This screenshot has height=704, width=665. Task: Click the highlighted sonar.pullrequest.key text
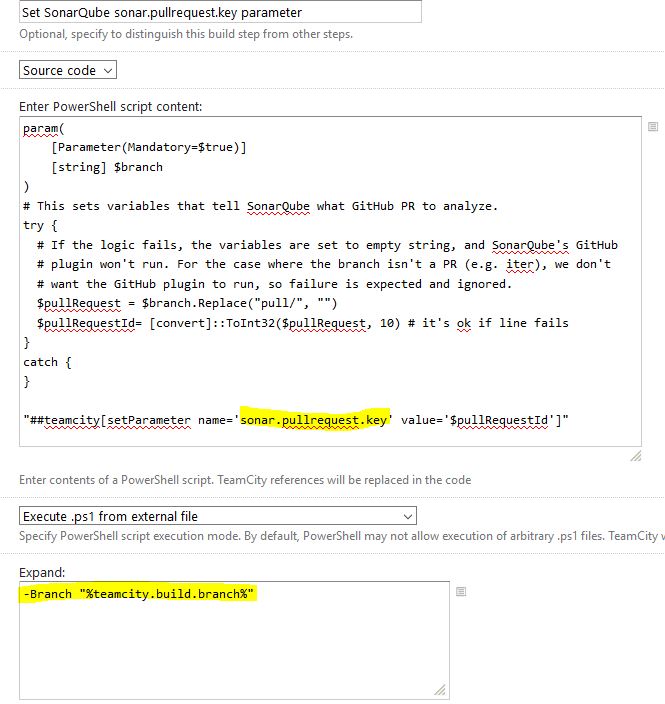[313, 420]
